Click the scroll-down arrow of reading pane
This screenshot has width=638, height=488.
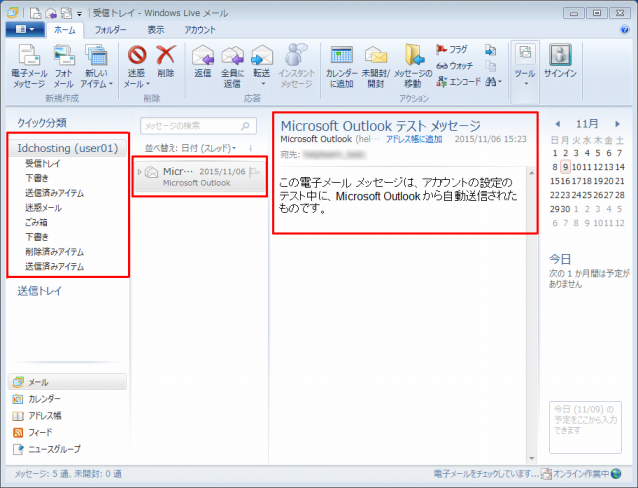point(531,459)
